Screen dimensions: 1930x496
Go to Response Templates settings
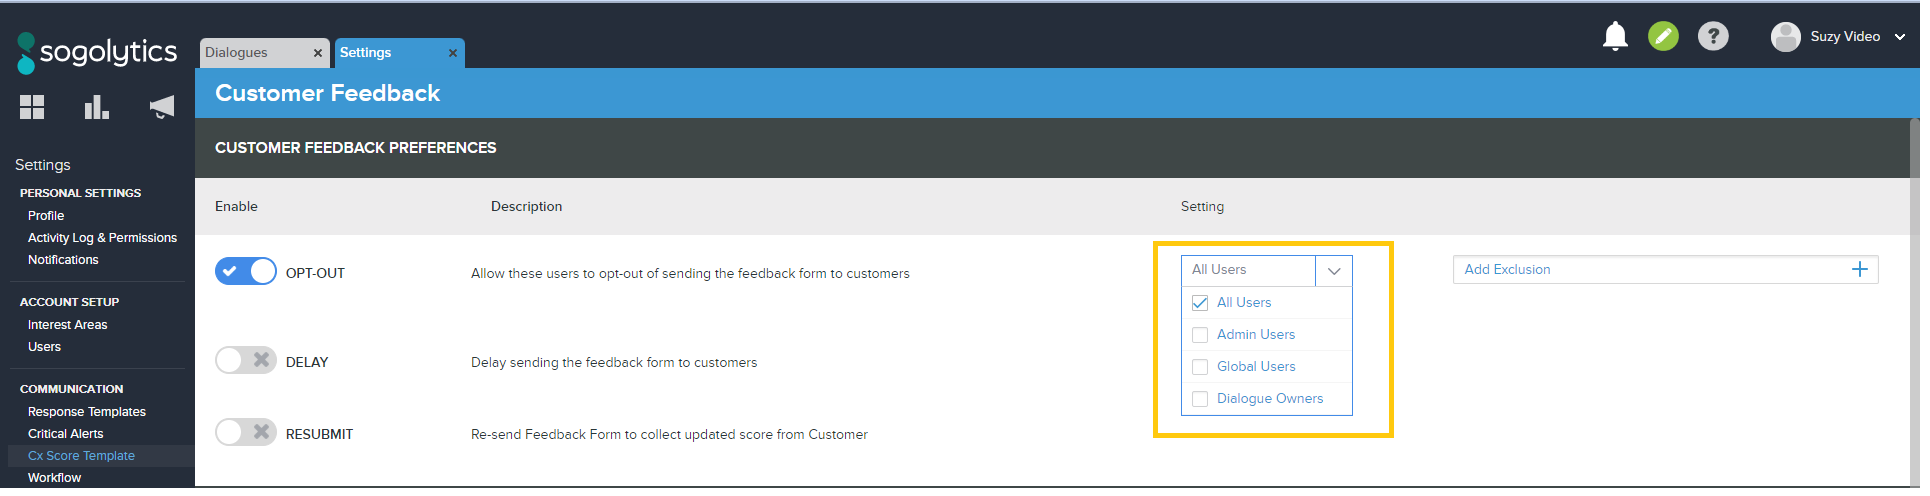(87, 412)
